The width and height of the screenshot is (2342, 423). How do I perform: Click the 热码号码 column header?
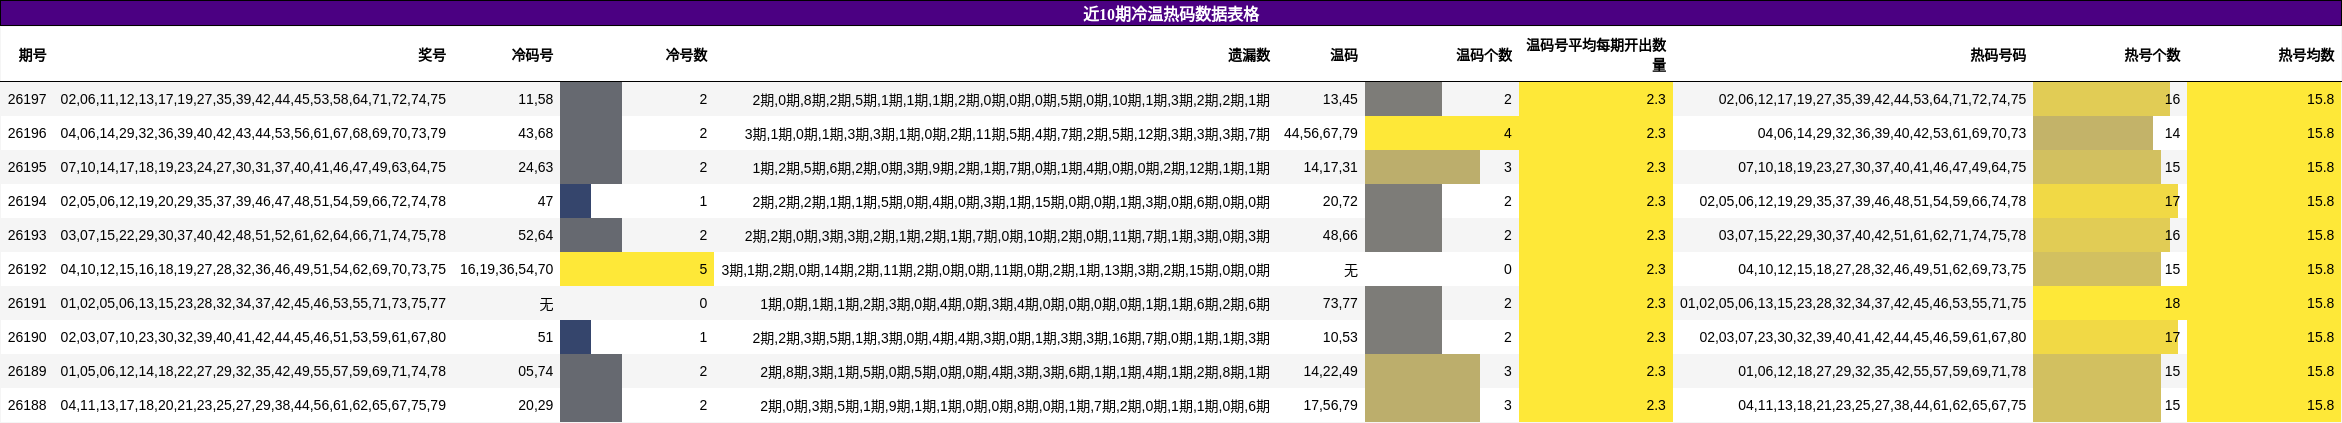tap(1998, 55)
